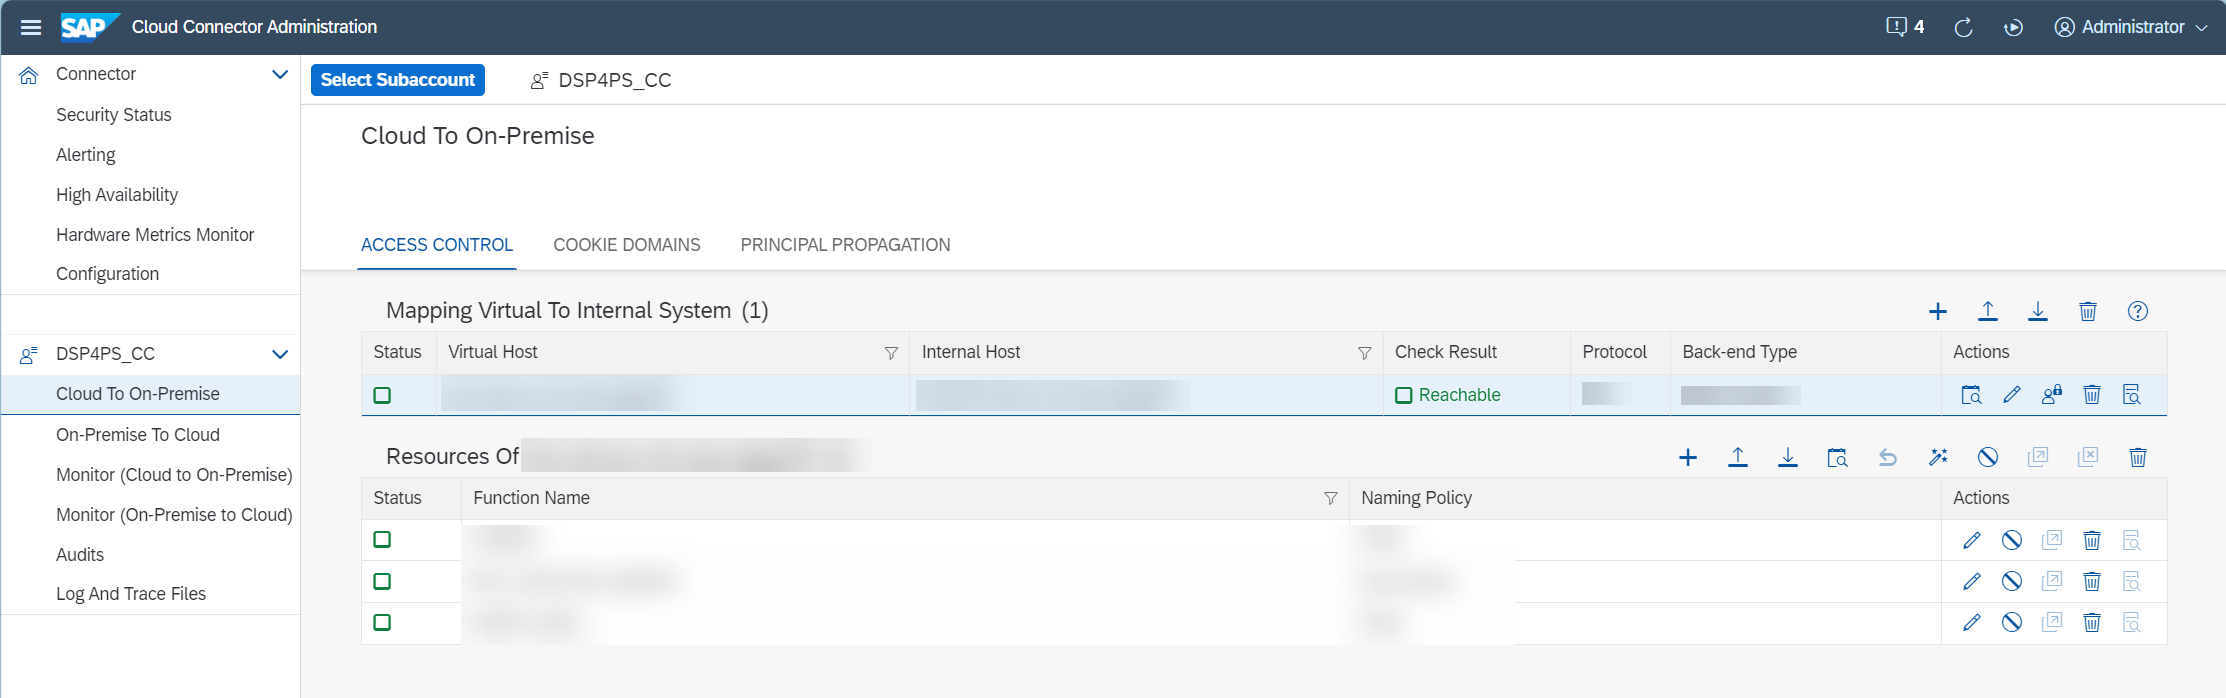2226x698 pixels.
Task: Open Monitor (Cloud to On-Premise)
Action: [x=174, y=475]
